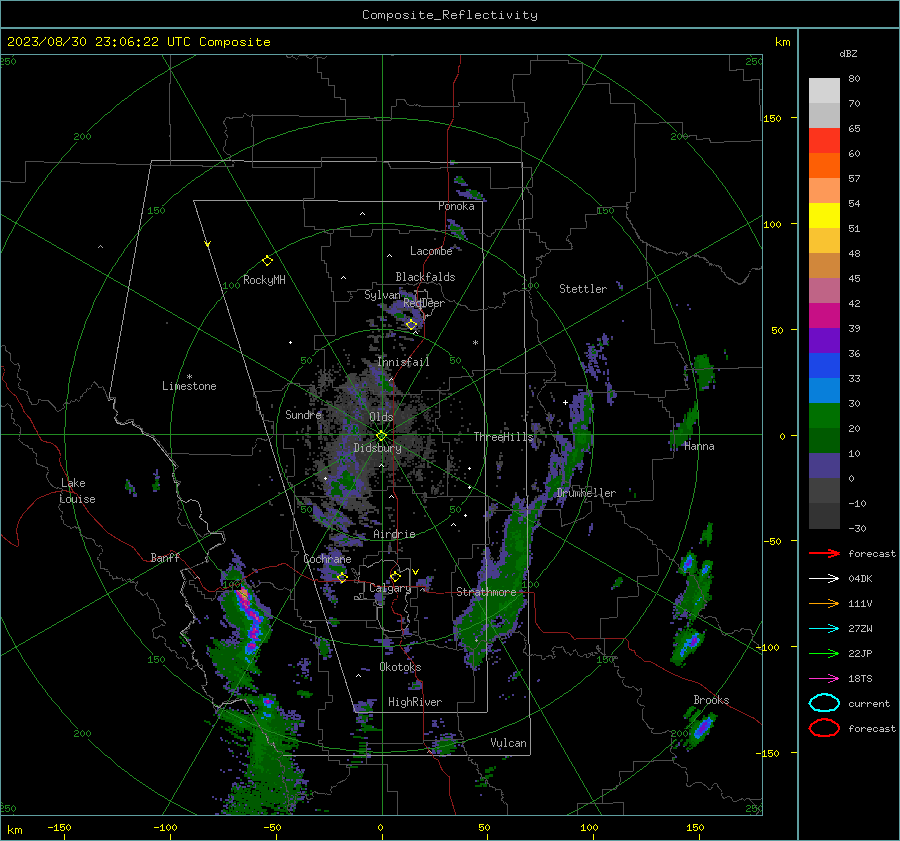Click the Sylvan map label

click(x=382, y=295)
